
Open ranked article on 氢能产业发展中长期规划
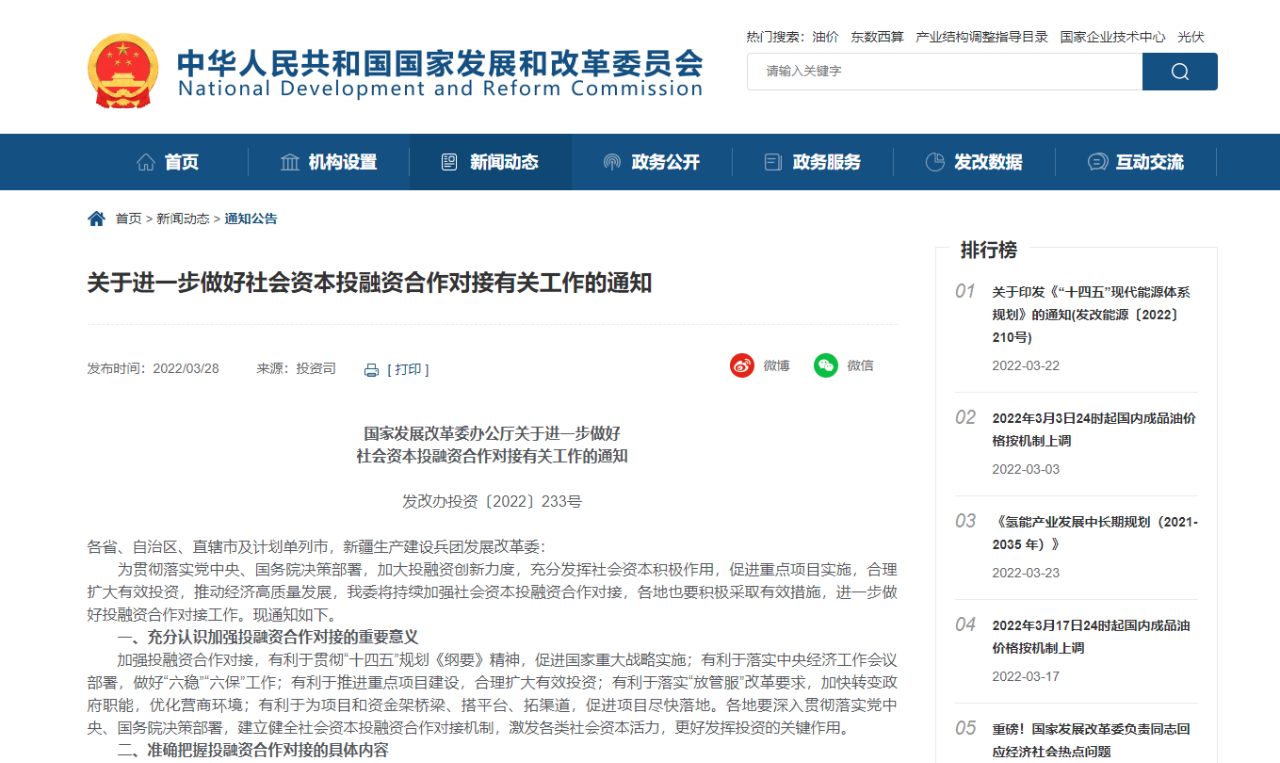pyautogui.click(x=1094, y=533)
